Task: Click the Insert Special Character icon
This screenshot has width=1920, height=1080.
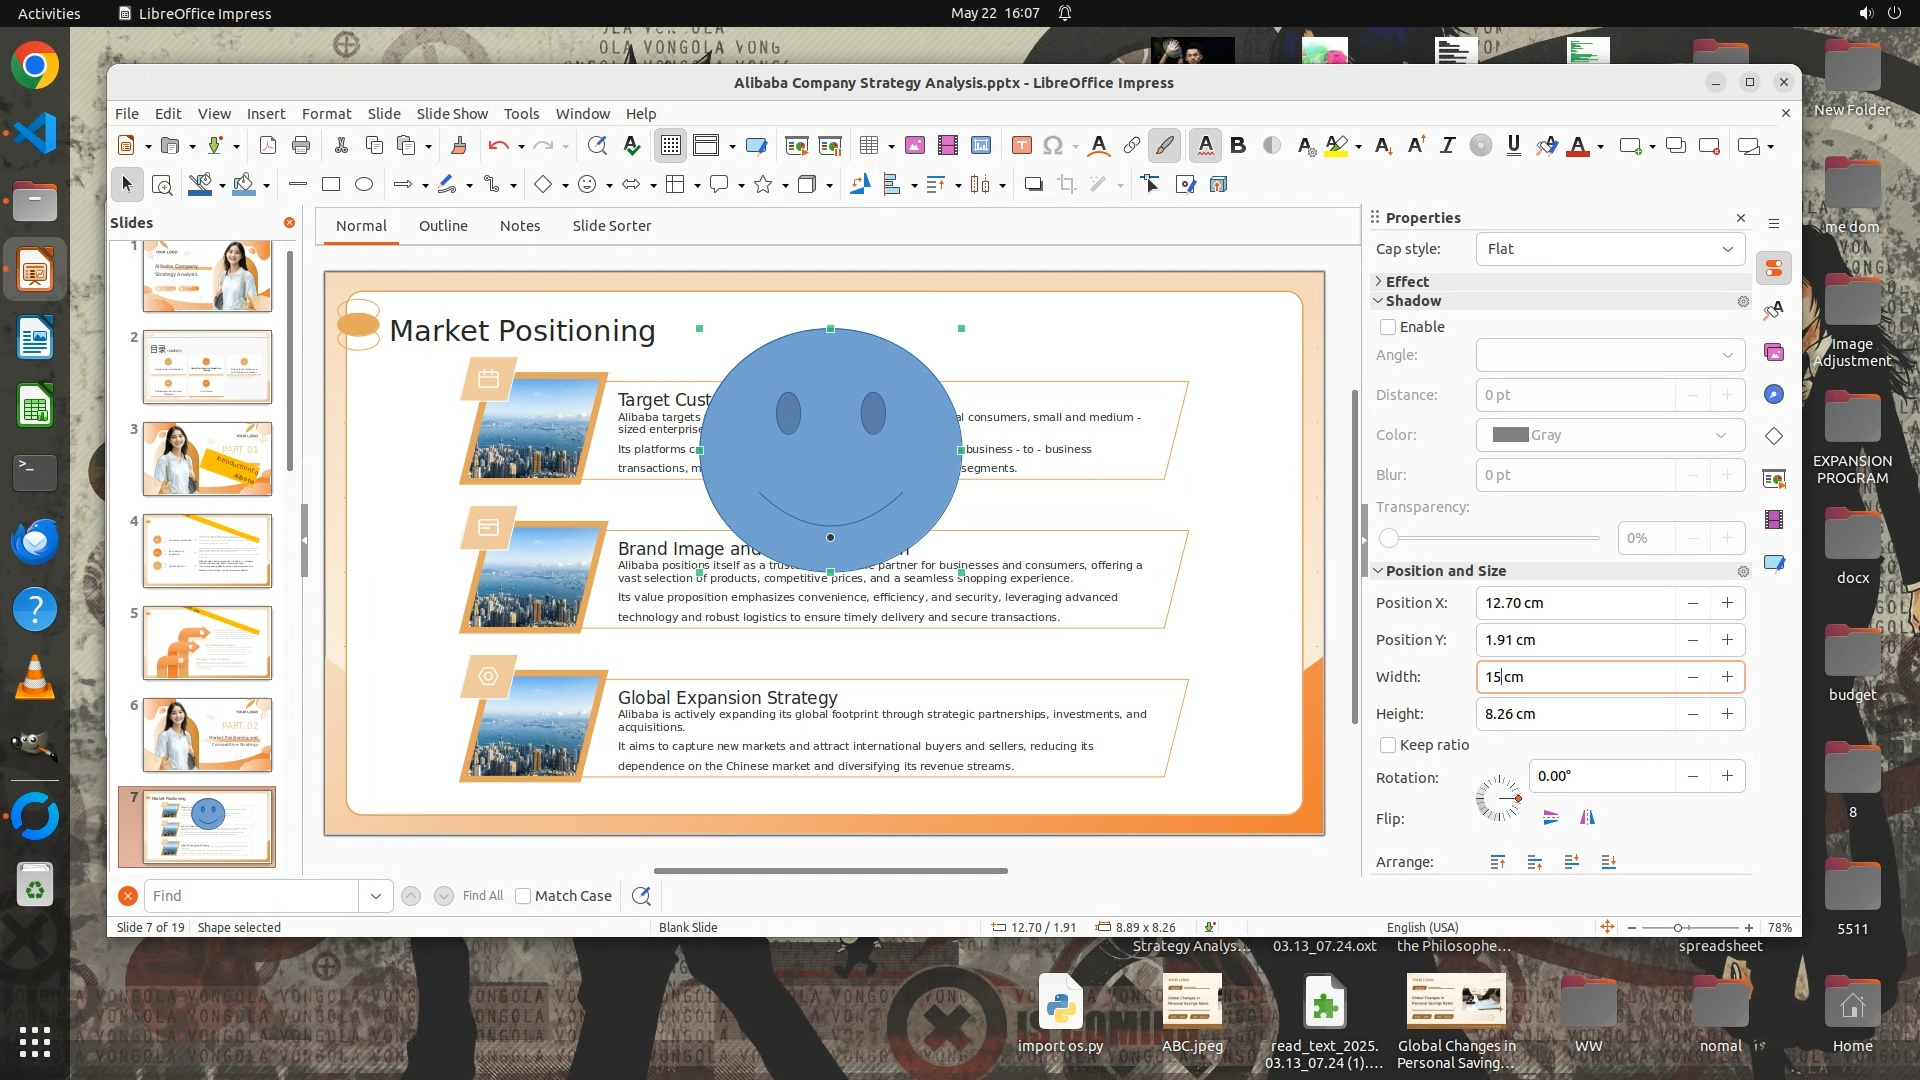Action: (1053, 146)
